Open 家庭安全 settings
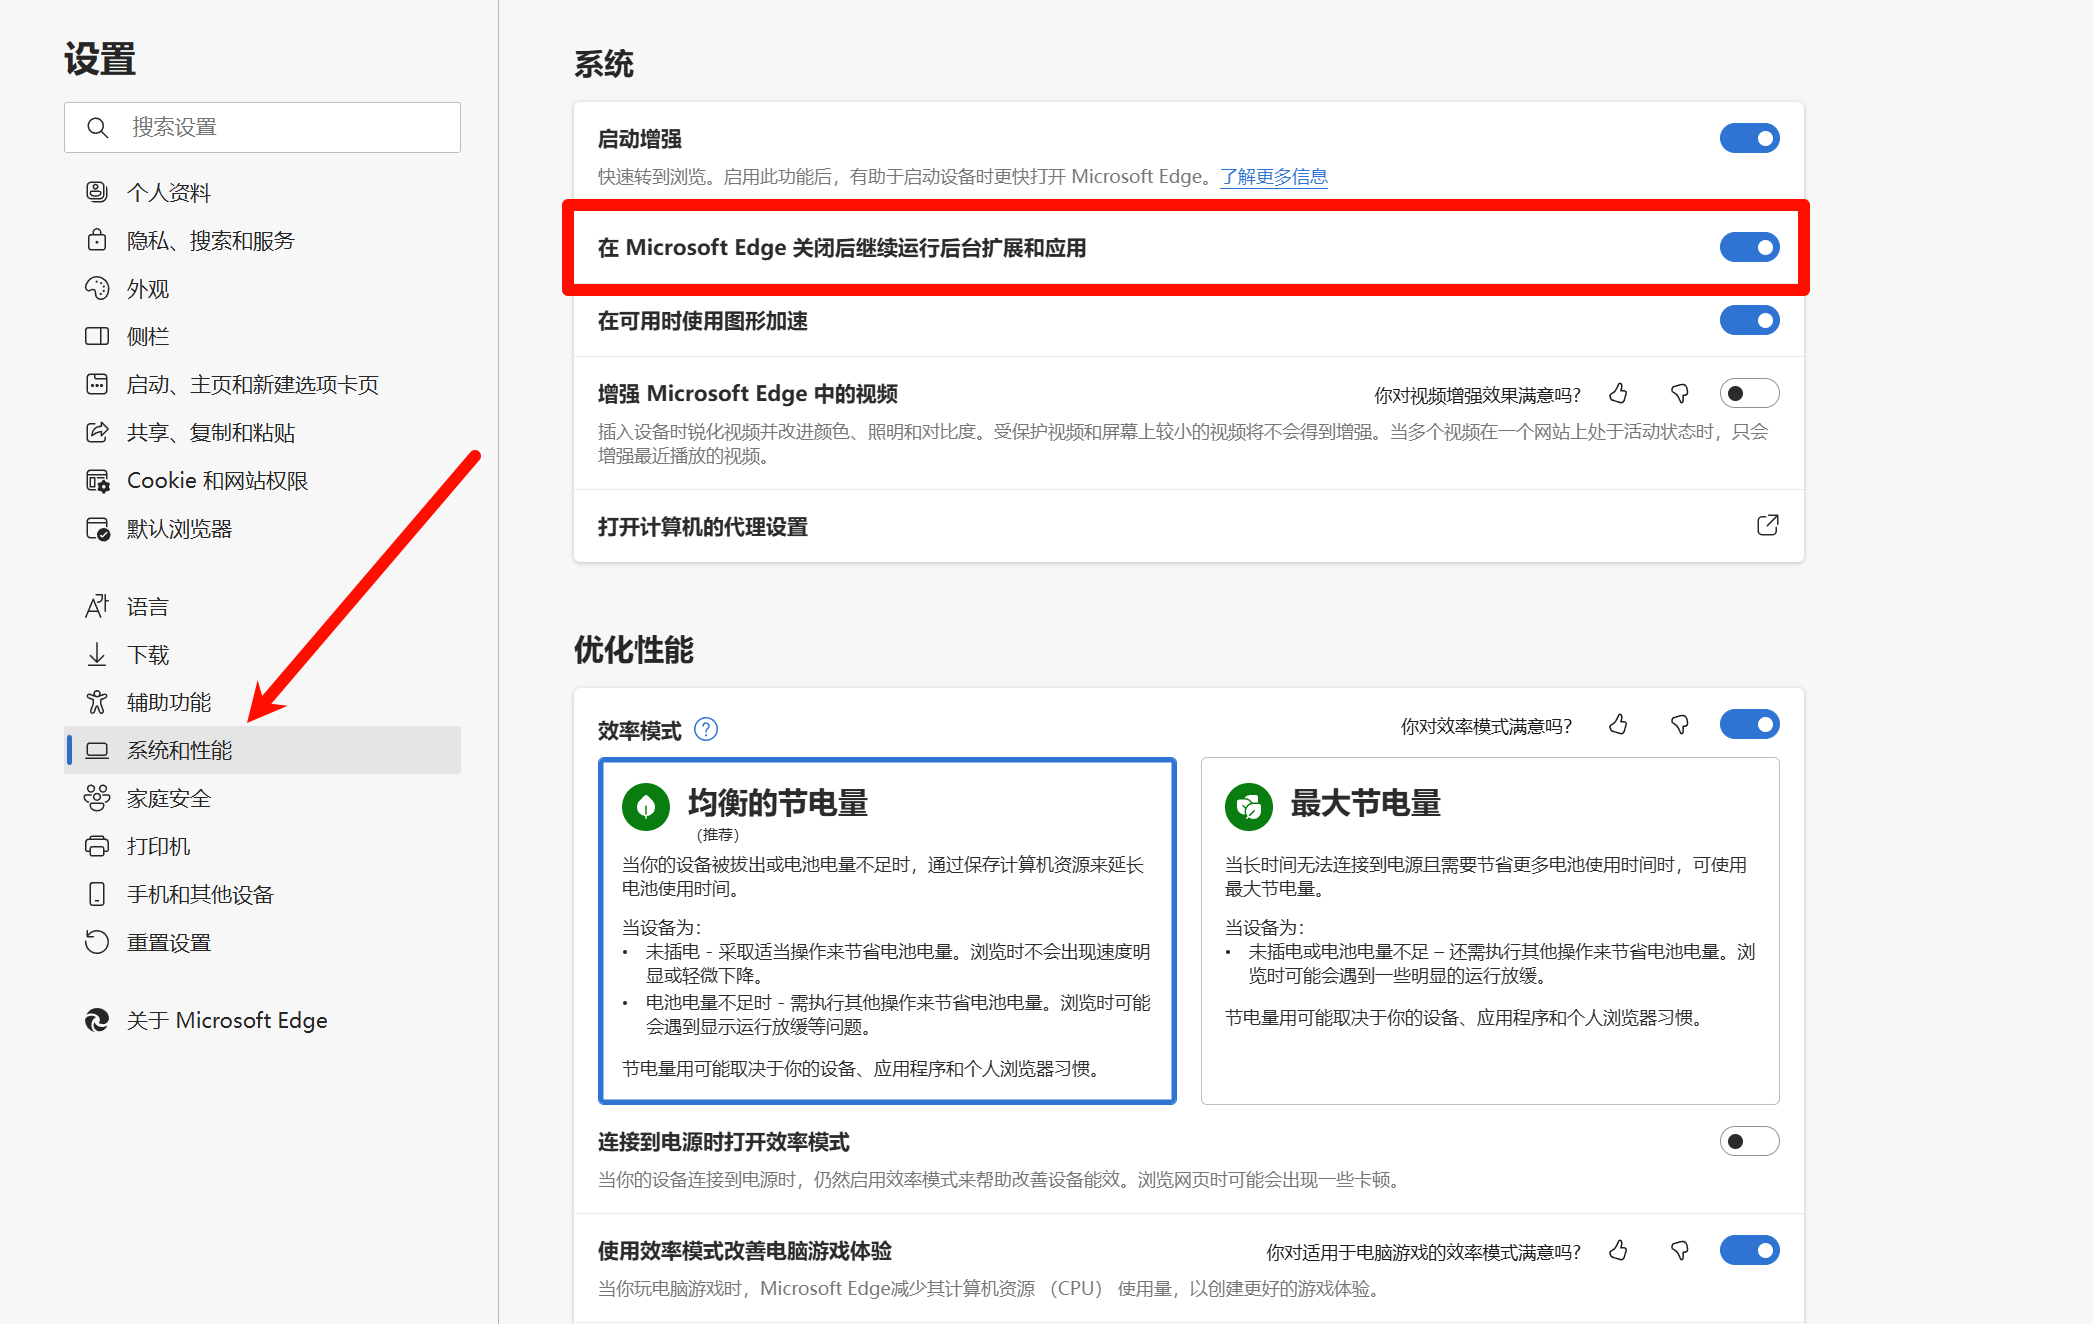The height and width of the screenshot is (1324, 2093). 263,798
